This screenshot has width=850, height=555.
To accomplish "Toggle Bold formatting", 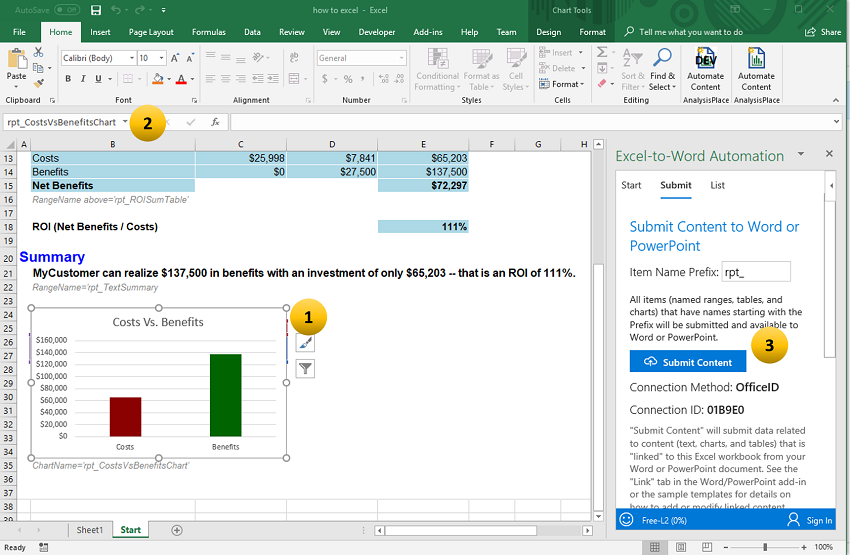I will (68, 79).
